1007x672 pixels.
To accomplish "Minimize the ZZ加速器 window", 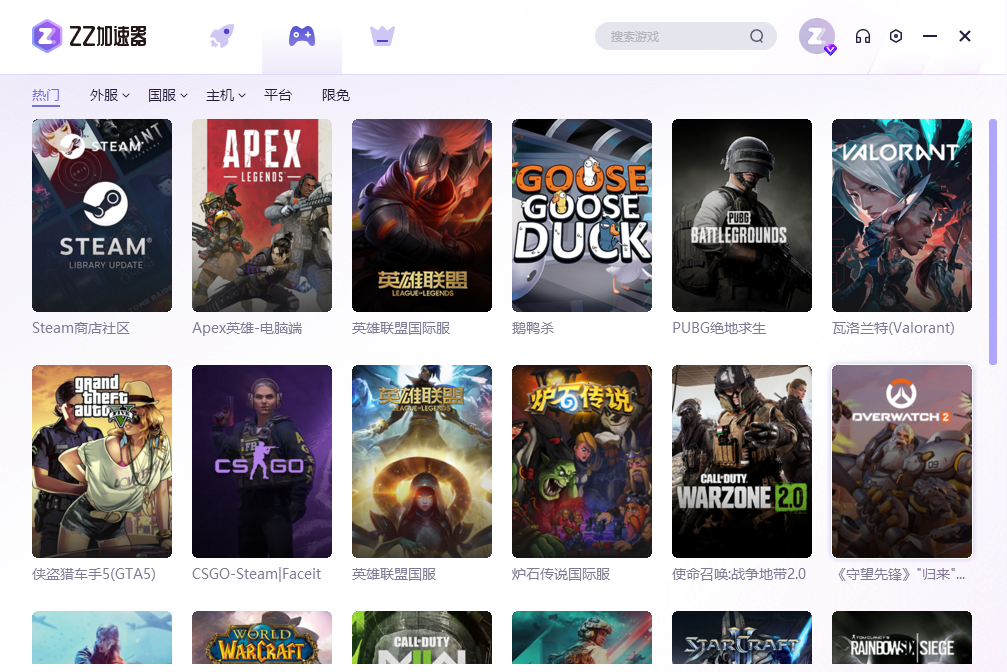I will pos(930,36).
